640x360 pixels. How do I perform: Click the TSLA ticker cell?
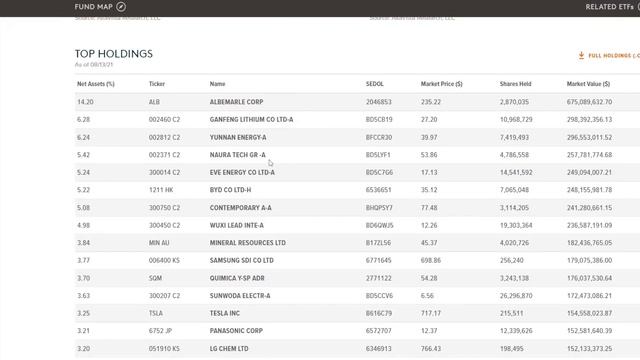pyautogui.click(x=156, y=313)
